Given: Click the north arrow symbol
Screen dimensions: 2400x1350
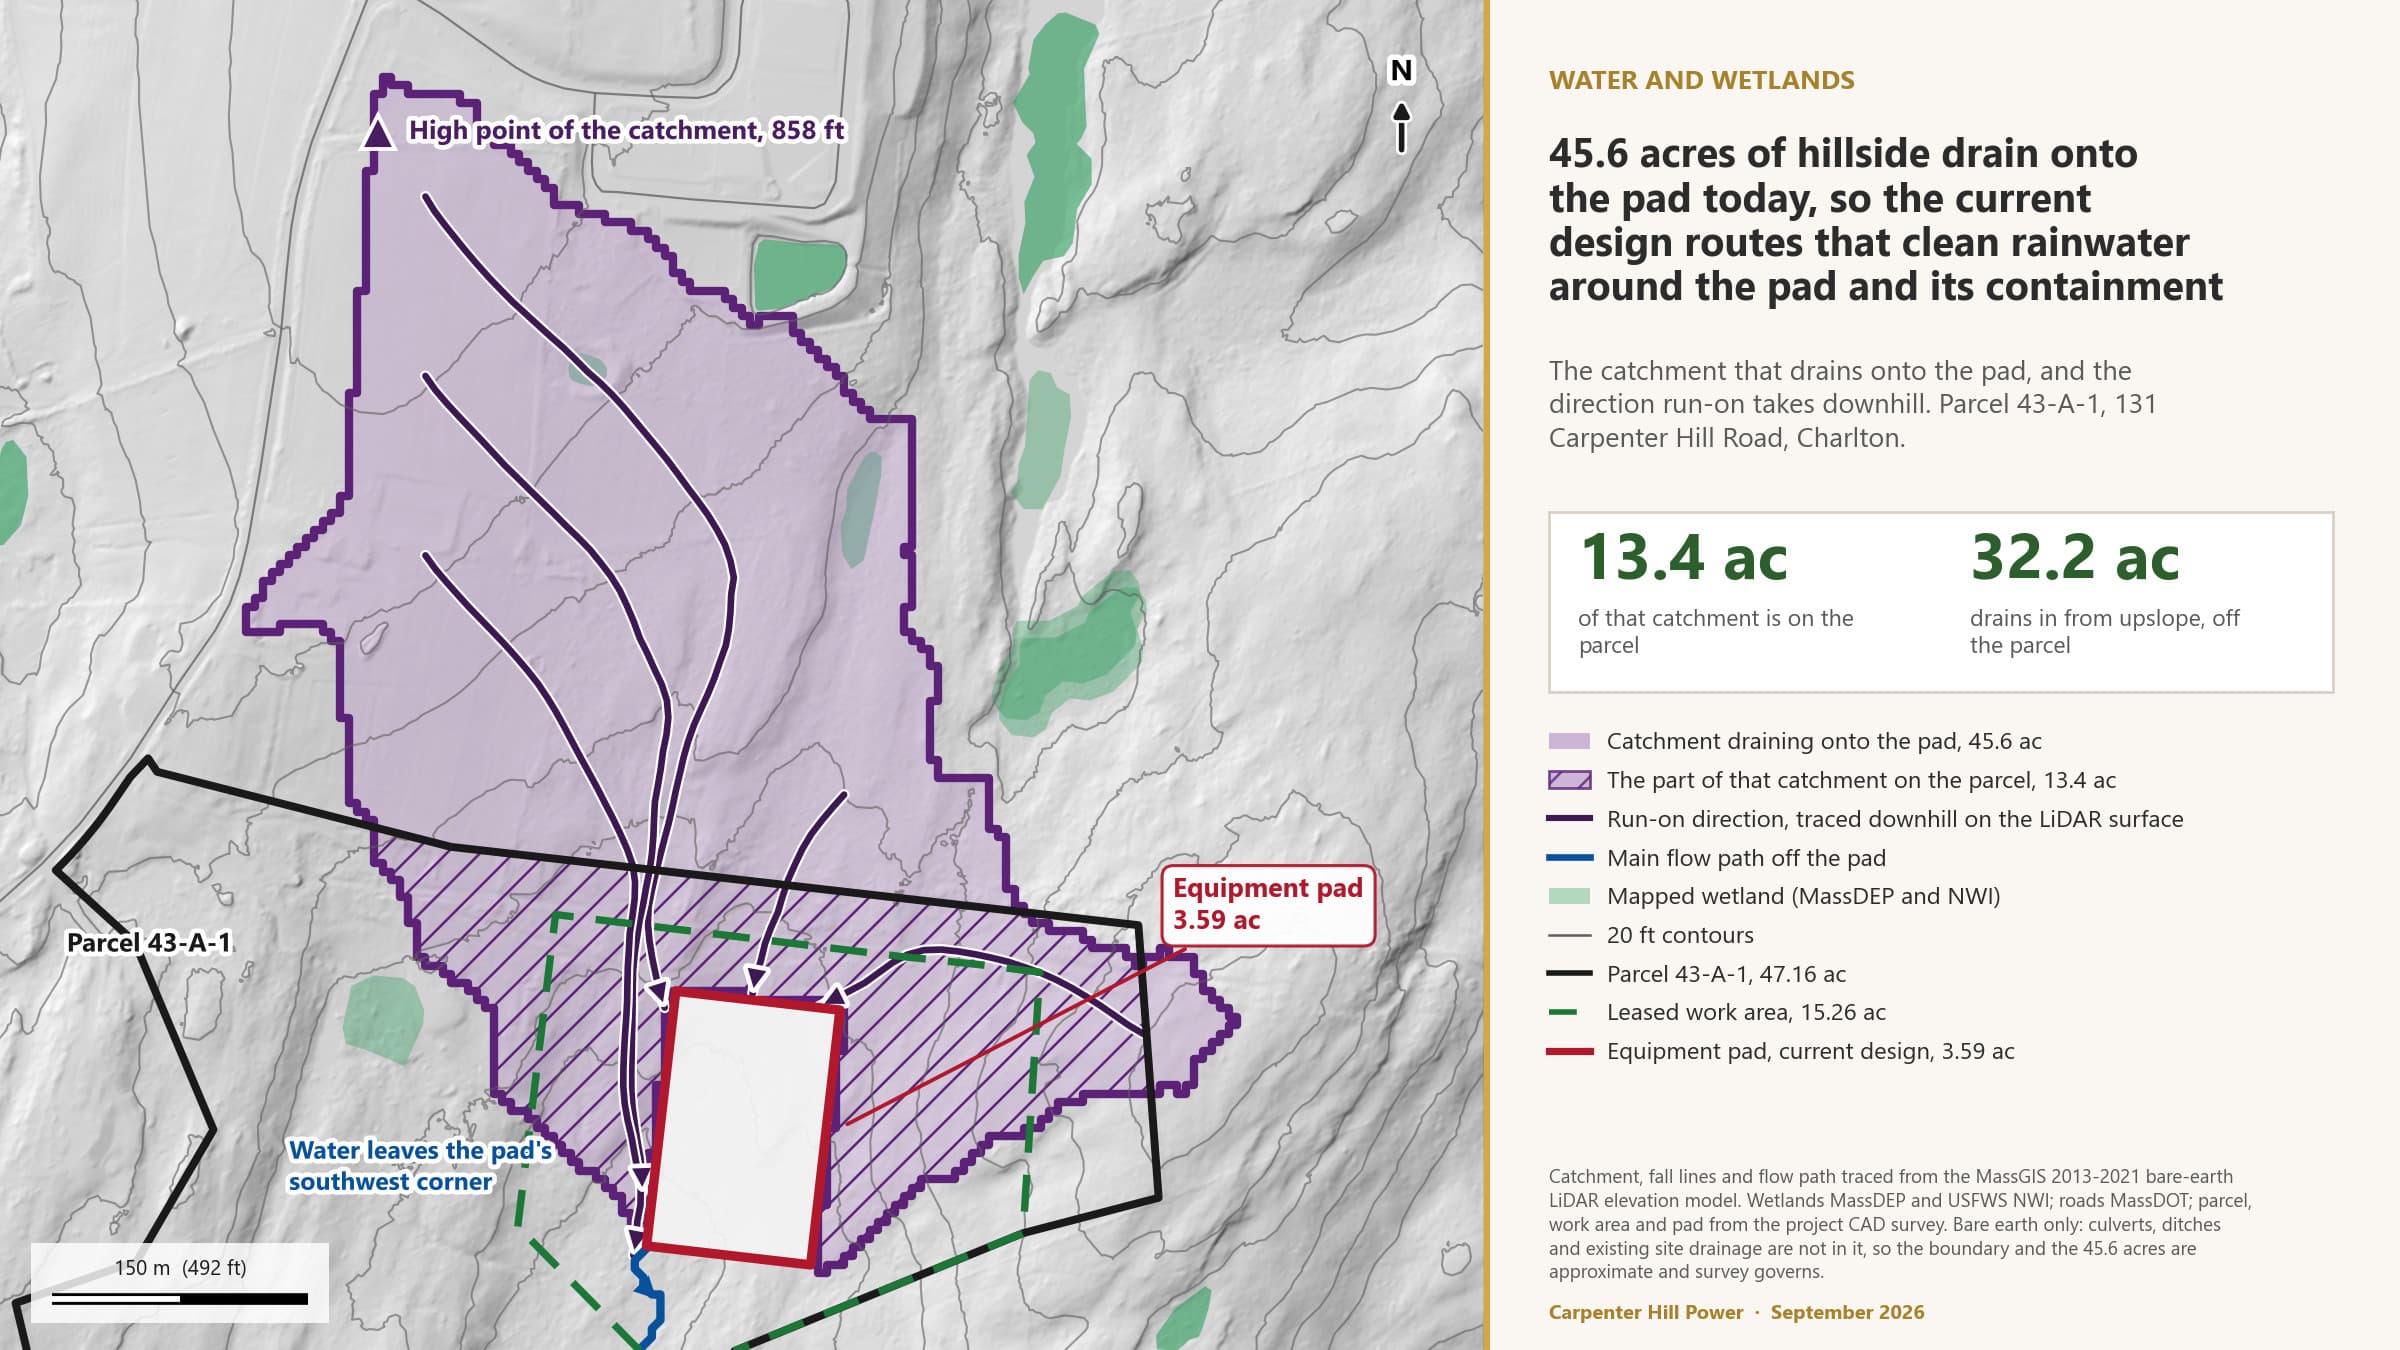Looking at the screenshot, I should (x=1402, y=127).
